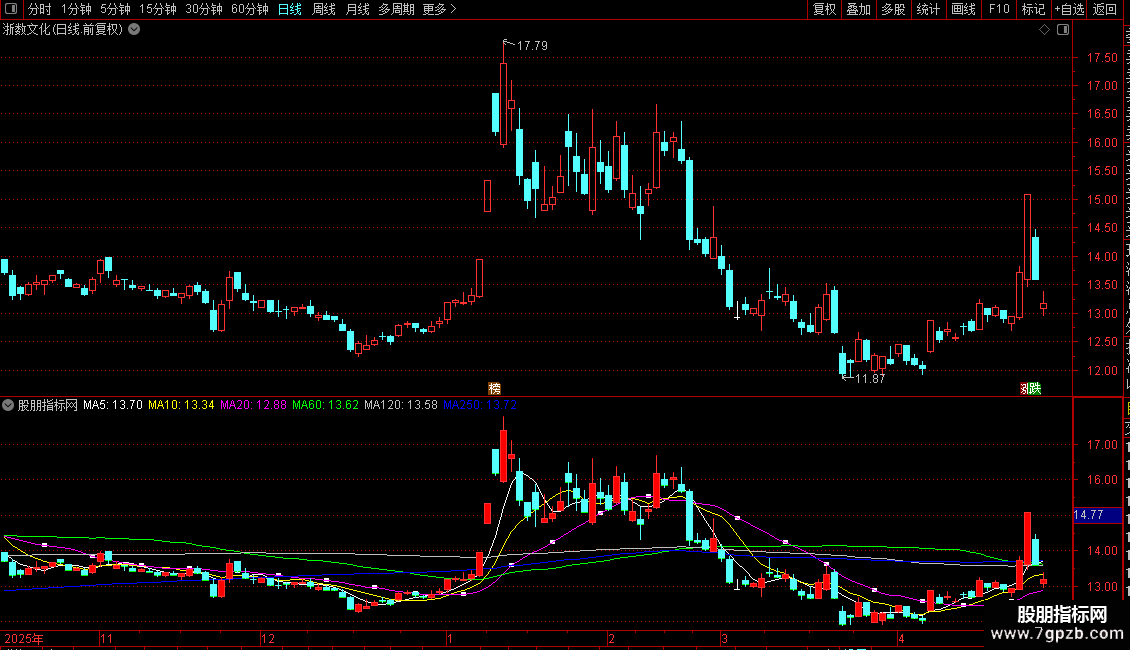Viewport: 1130px width, 650px height.
Task: Open the F10 company info
Action: [999, 9]
